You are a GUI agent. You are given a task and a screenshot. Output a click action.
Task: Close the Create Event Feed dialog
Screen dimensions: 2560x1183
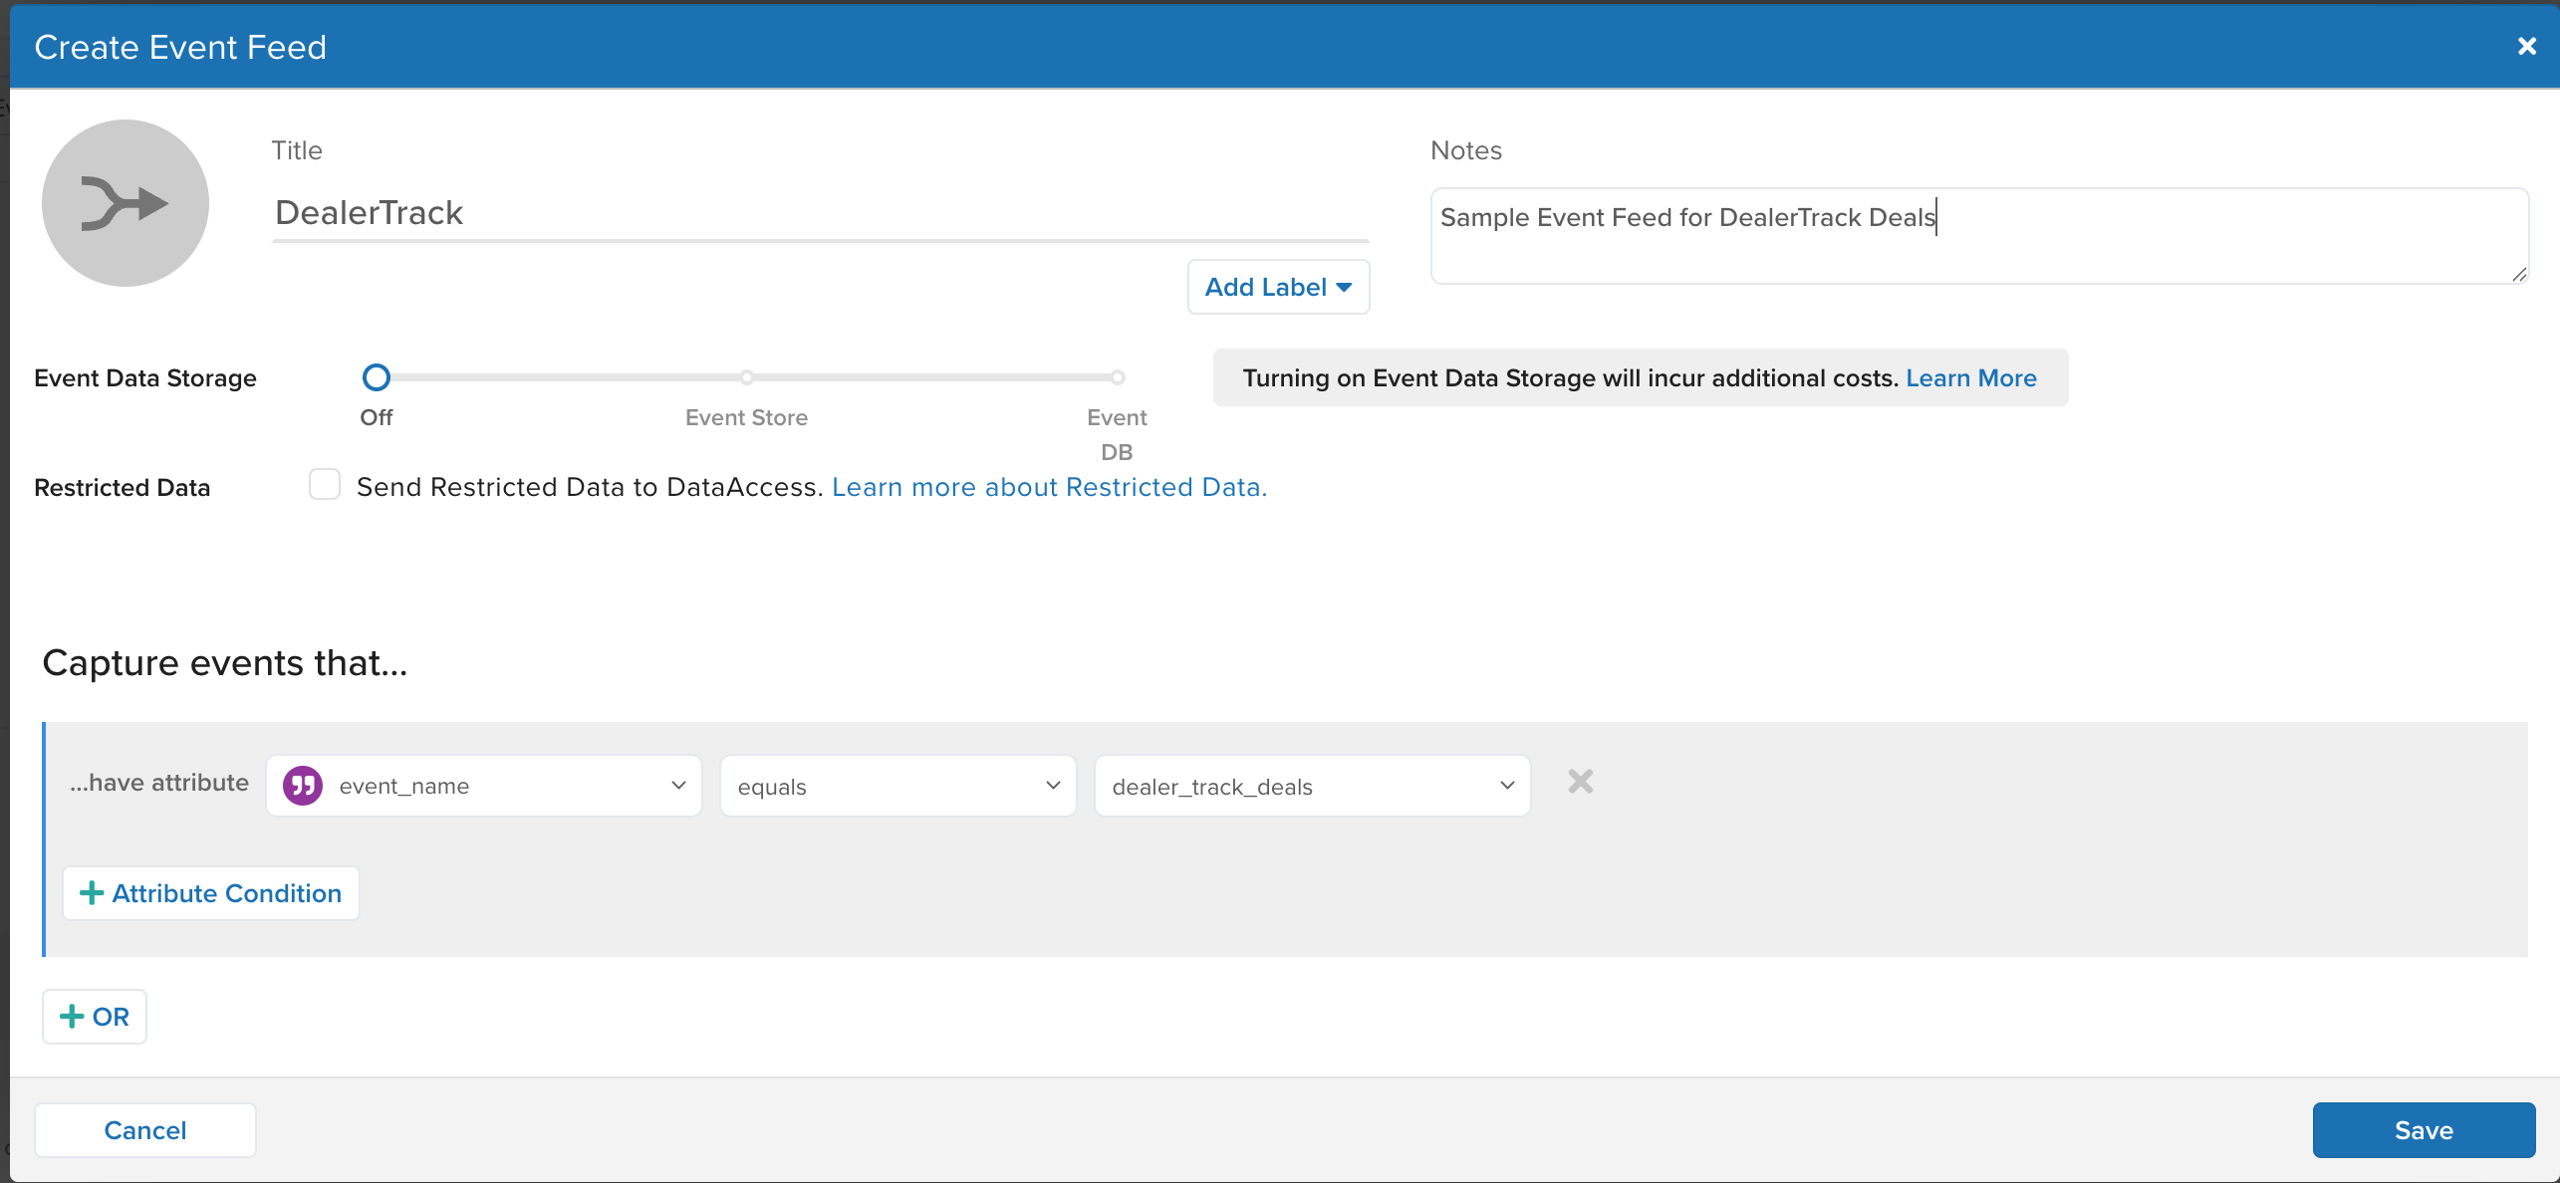[x=2526, y=46]
